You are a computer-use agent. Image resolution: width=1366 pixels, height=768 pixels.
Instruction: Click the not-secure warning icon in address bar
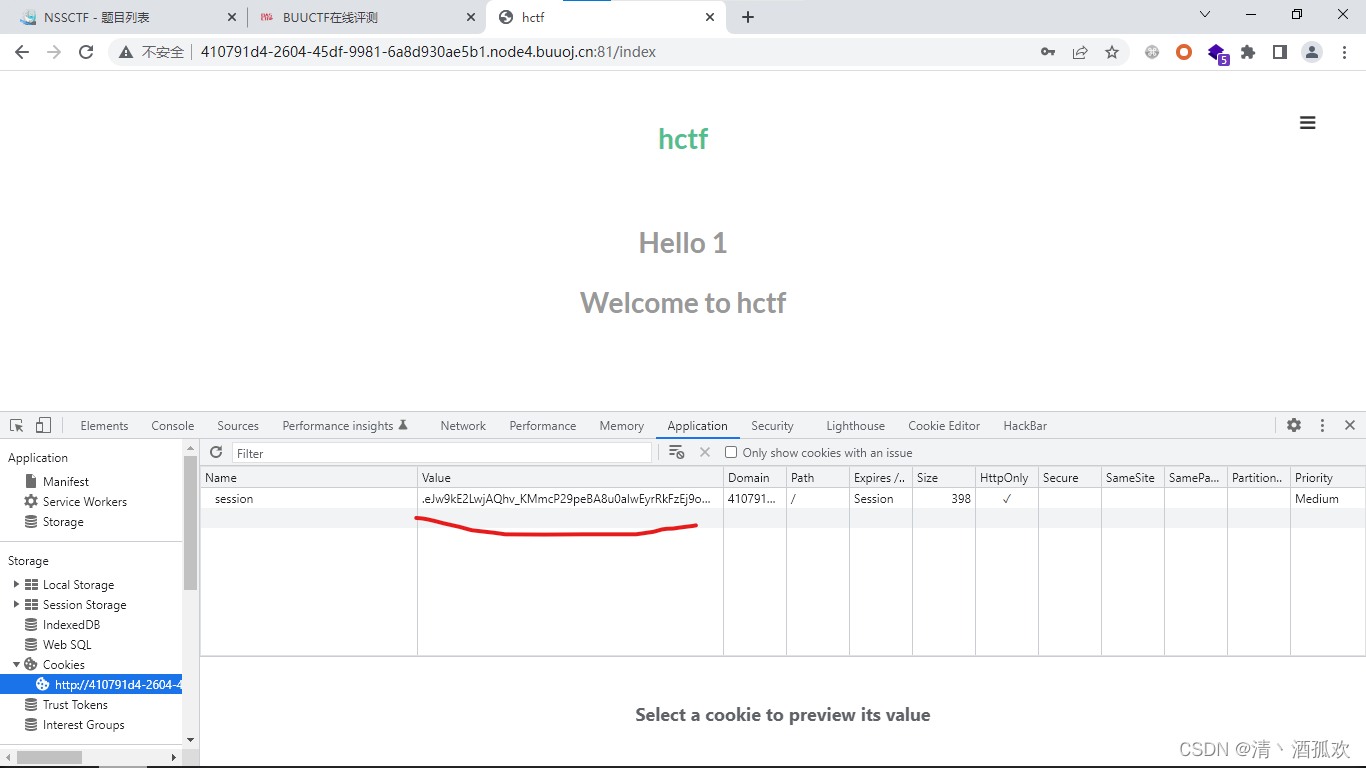coord(126,52)
